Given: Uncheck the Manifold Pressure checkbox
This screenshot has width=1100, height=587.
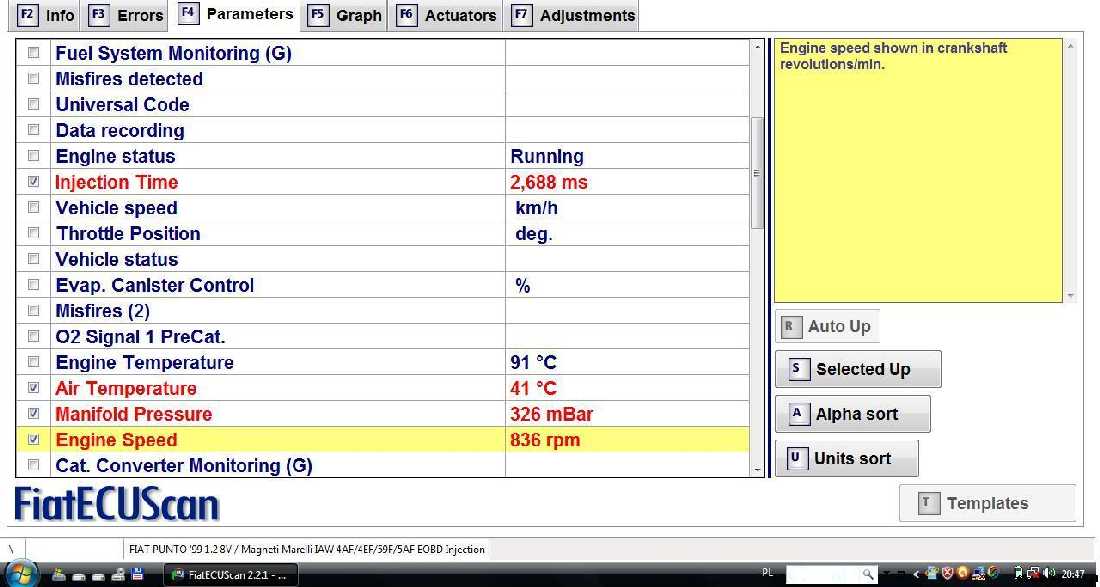Looking at the screenshot, I should [33, 414].
